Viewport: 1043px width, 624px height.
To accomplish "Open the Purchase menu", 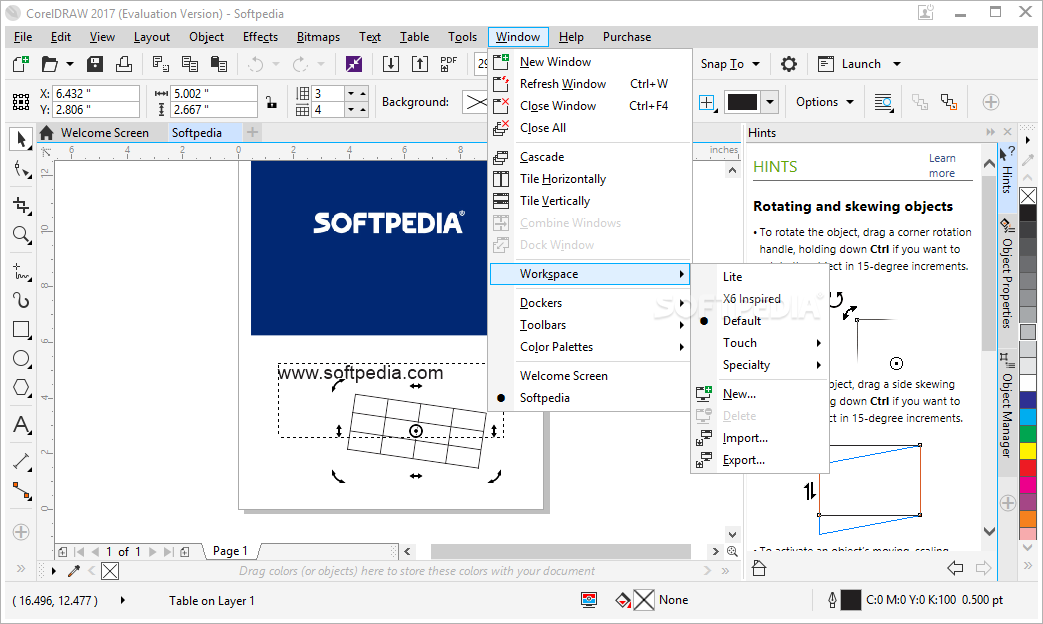I will click(627, 37).
